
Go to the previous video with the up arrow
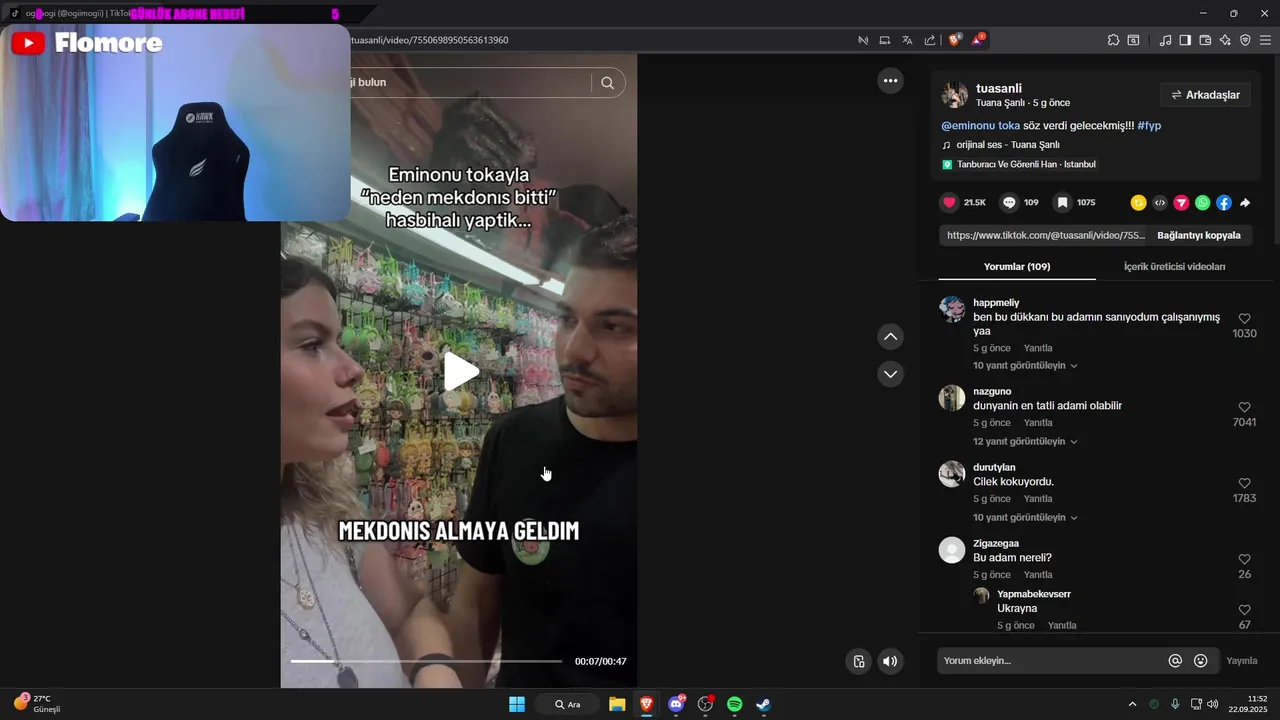(x=890, y=337)
